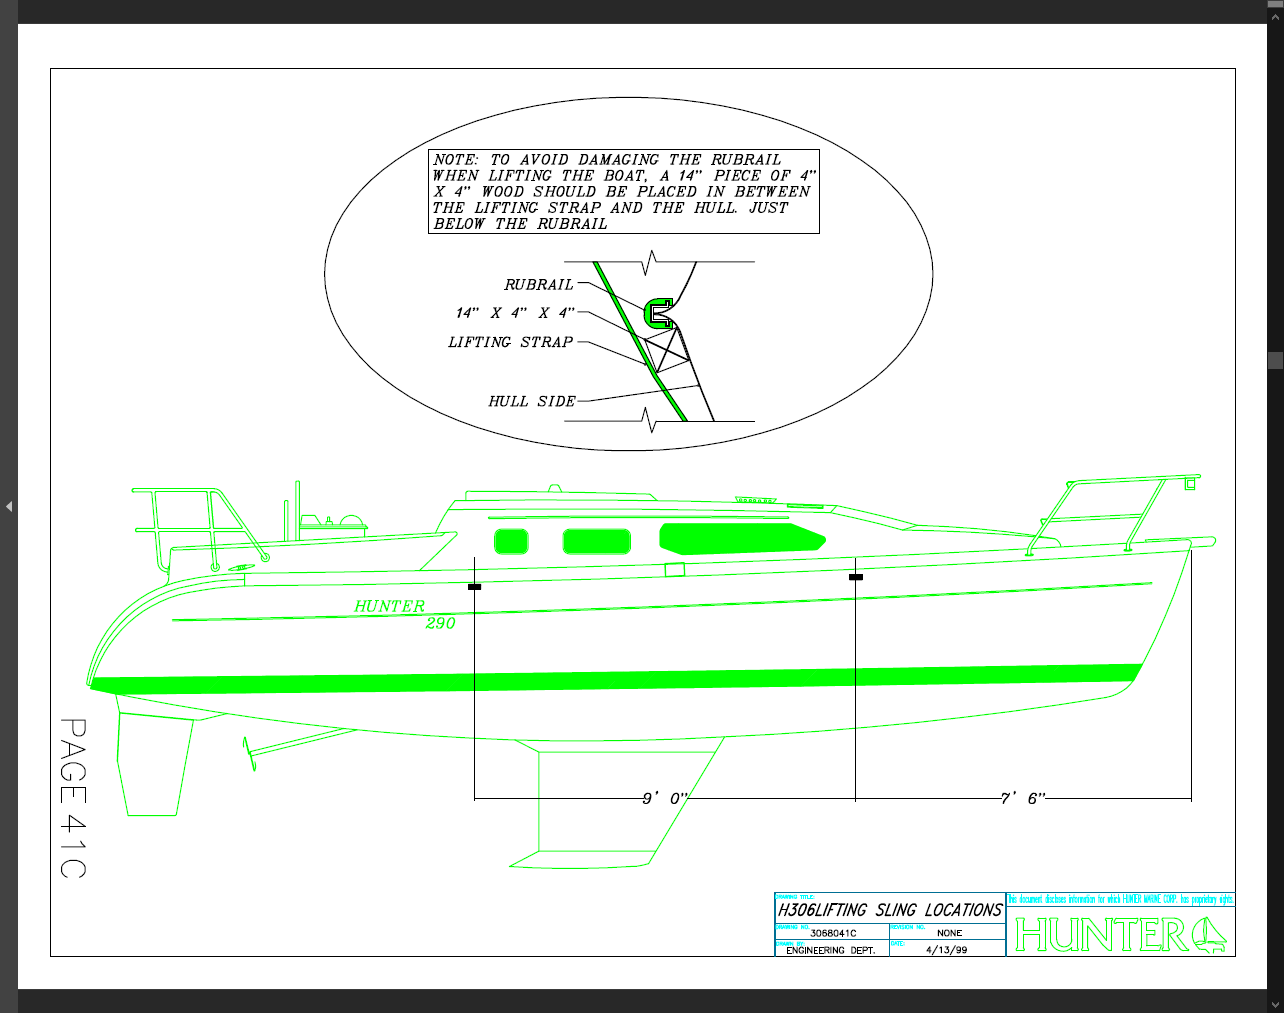Click the "LIFTING STRAP" callout label
This screenshot has height=1013, width=1284.
point(511,342)
